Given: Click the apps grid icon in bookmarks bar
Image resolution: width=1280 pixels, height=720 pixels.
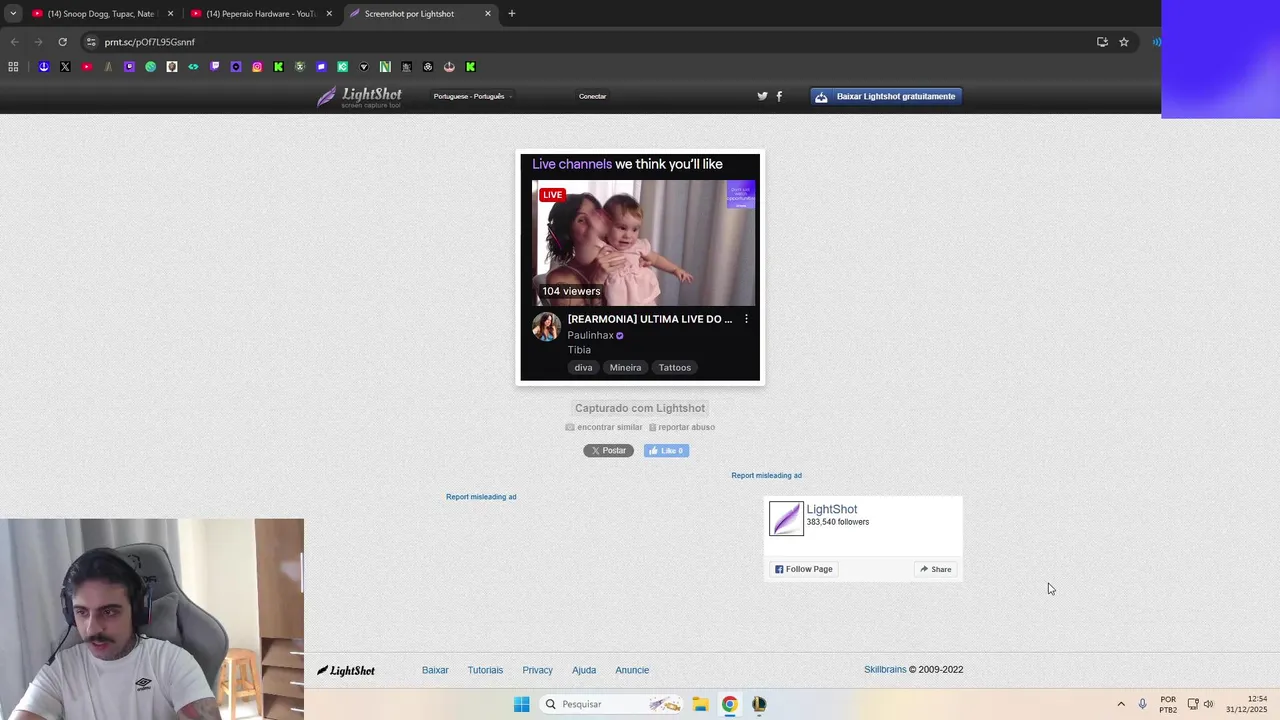Looking at the screenshot, I should 13,67.
